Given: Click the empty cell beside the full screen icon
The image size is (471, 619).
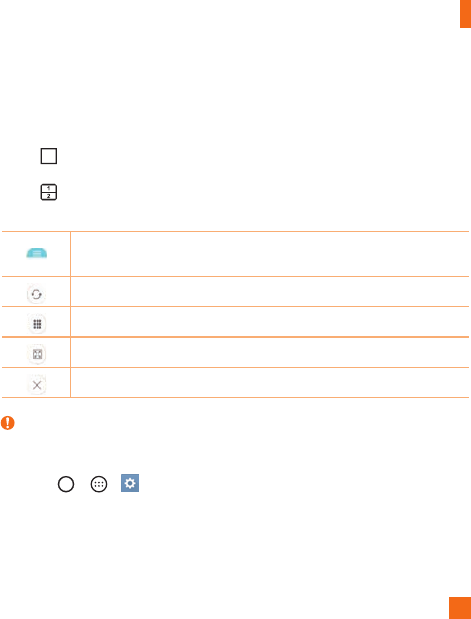Looking at the screenshot, I should (270, 352).
